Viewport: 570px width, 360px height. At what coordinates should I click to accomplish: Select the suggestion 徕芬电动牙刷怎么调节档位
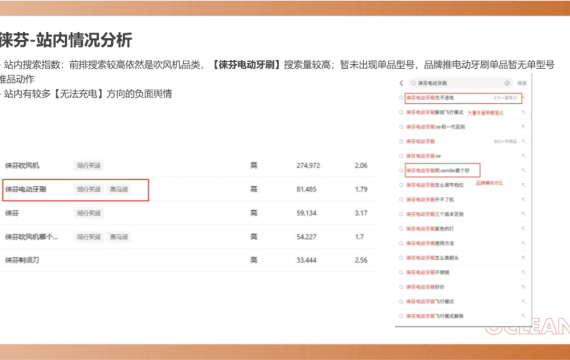coord(435,185)
